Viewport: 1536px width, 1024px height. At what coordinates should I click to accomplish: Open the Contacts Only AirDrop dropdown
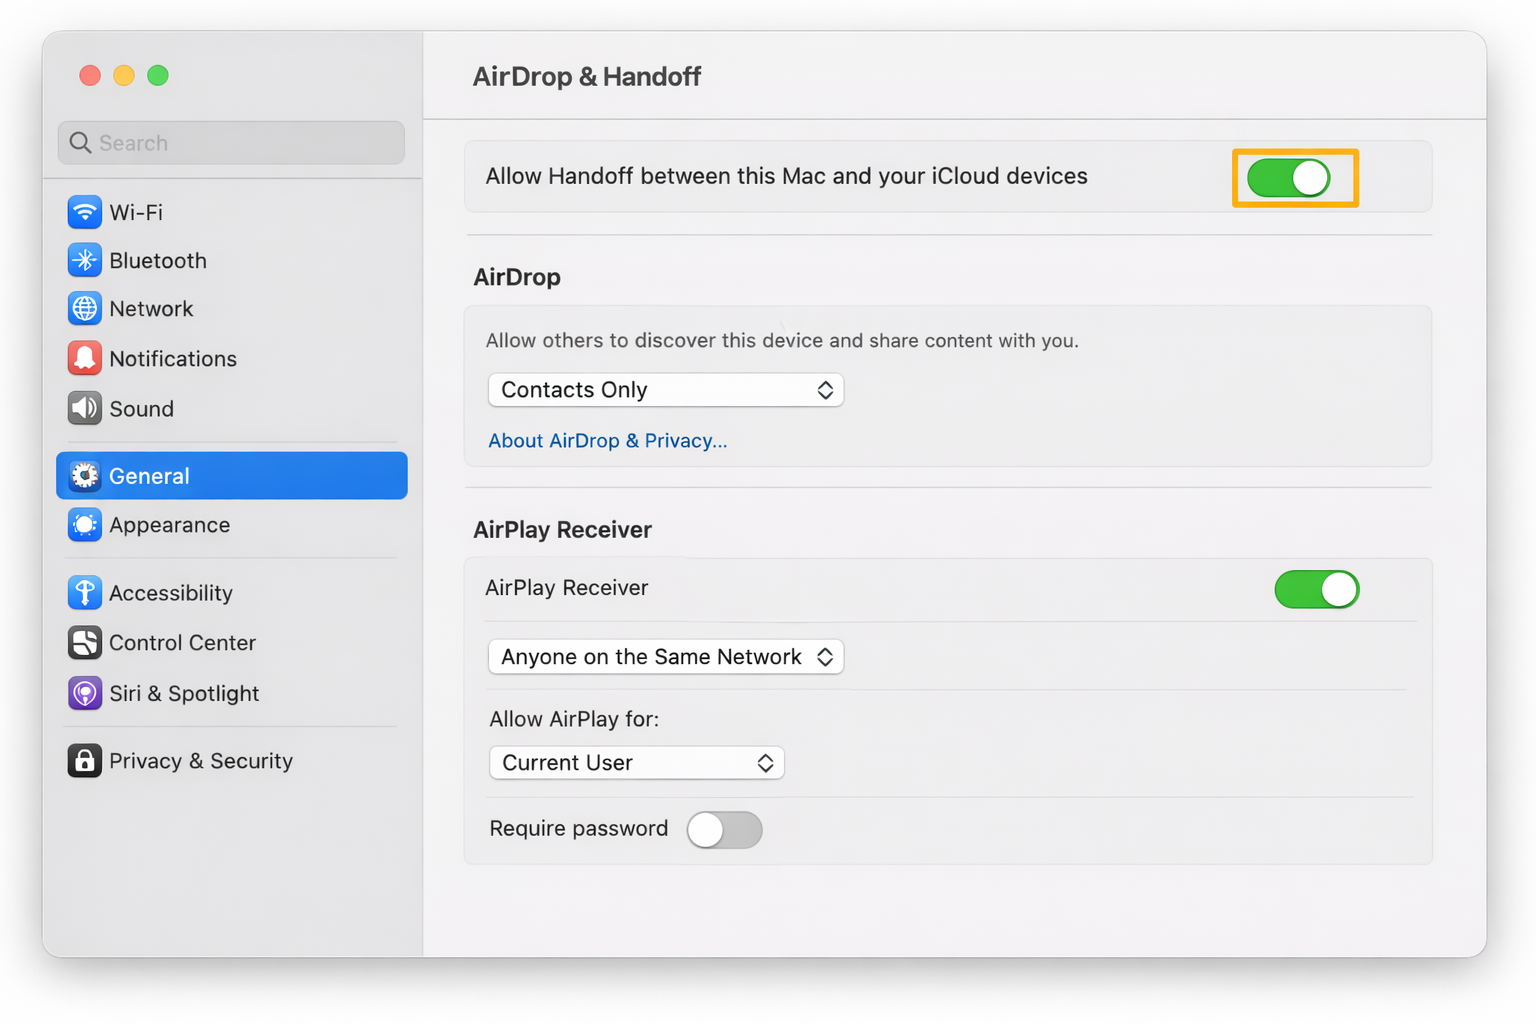coord(666,390)
